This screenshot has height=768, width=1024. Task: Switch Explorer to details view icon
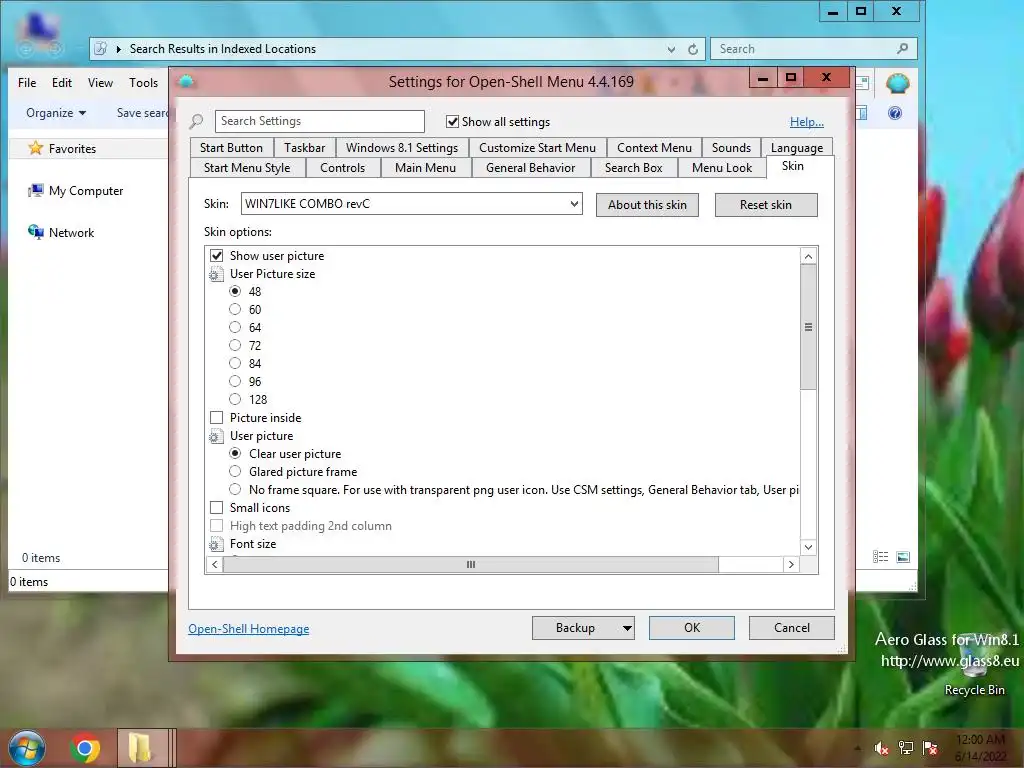880,557
